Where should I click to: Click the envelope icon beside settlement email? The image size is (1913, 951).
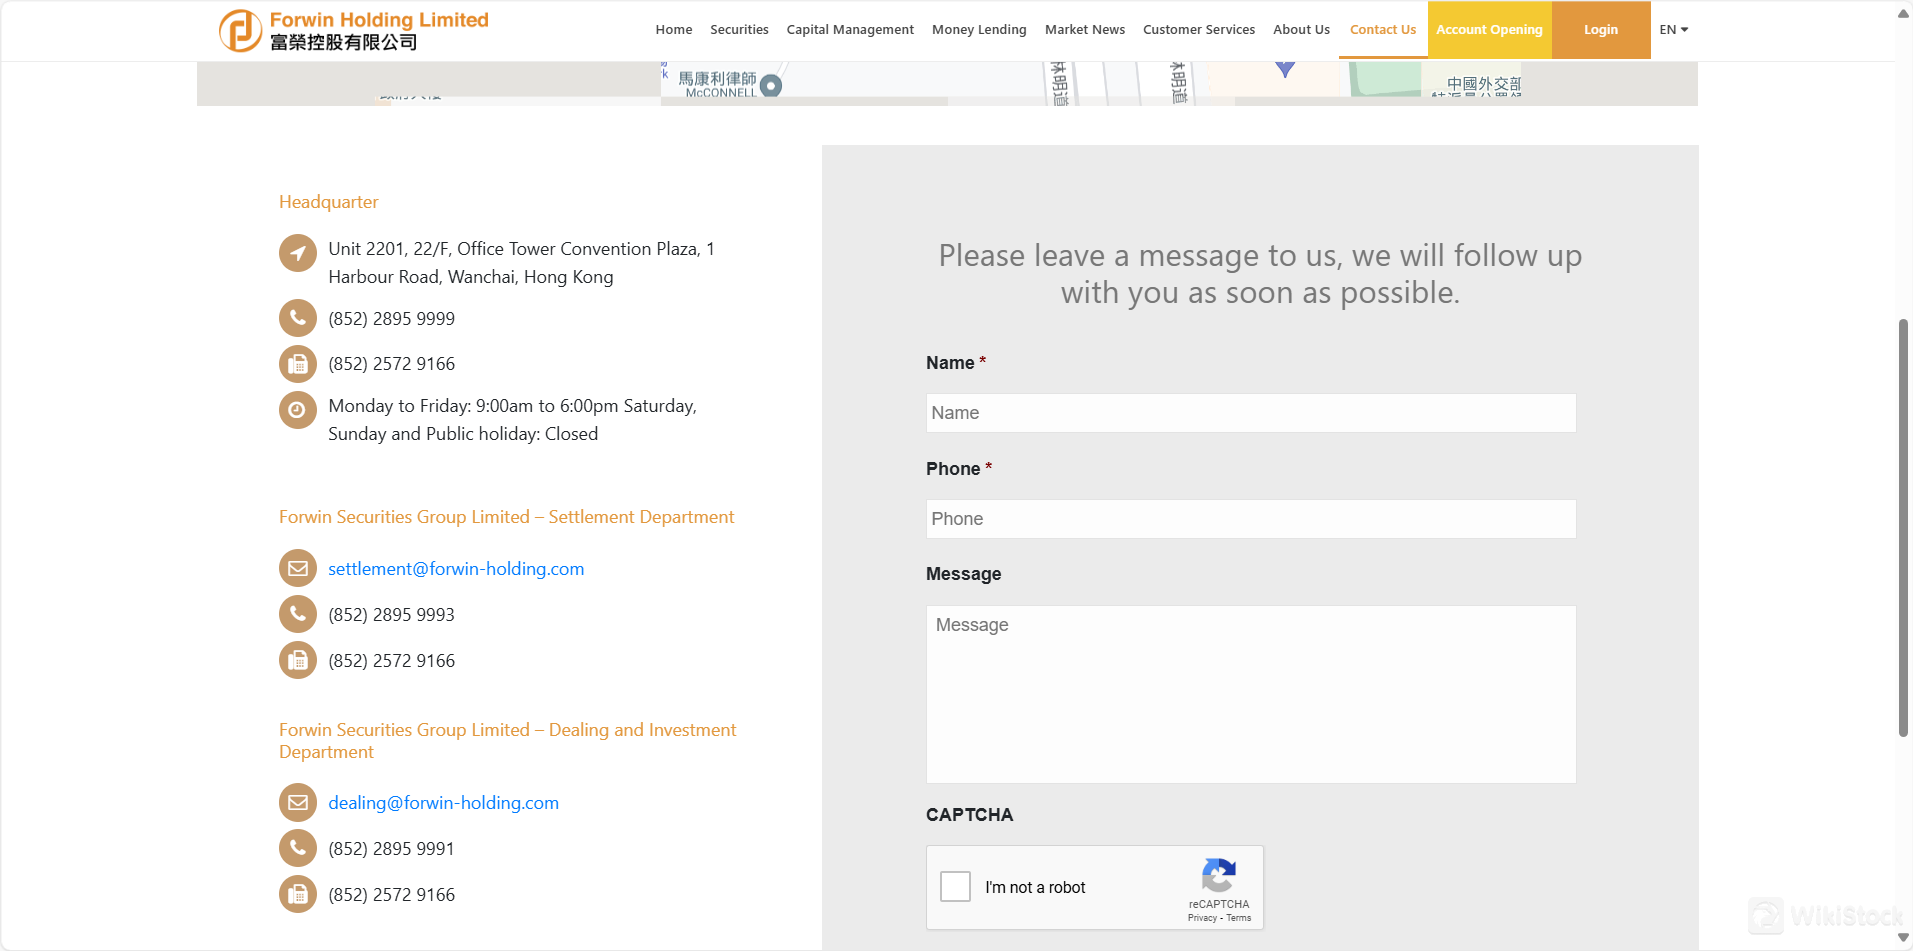[297, 567]
